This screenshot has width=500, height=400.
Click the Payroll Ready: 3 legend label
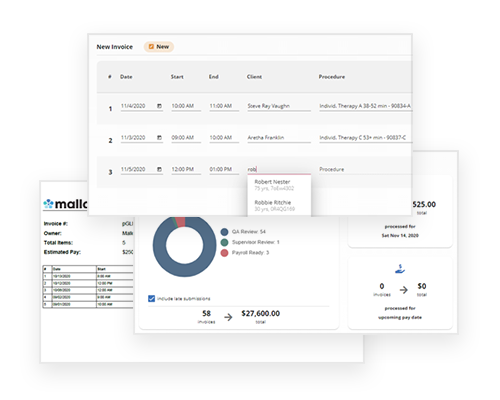[250, 253]
